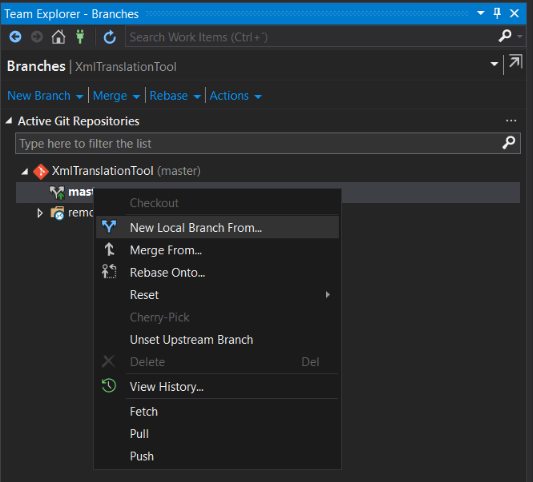Choose View History... menu entry

pos(218,386)
